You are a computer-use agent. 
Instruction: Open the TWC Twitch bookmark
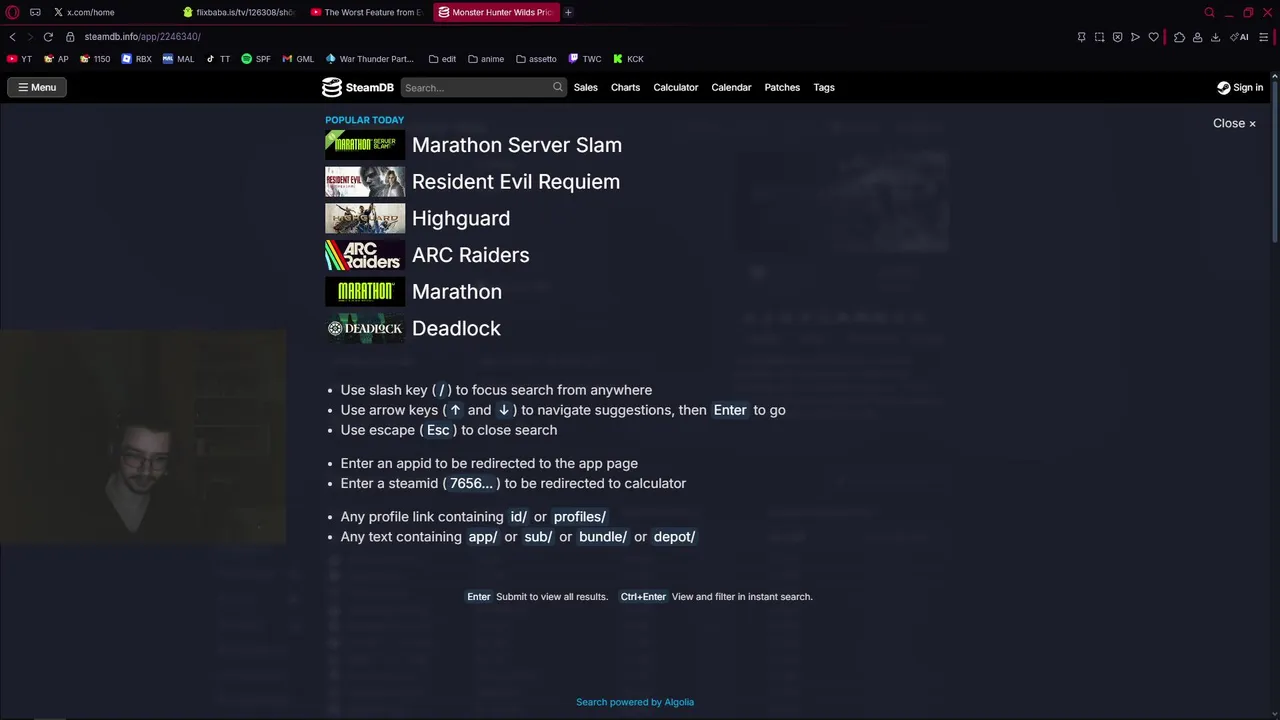[585, 59]
